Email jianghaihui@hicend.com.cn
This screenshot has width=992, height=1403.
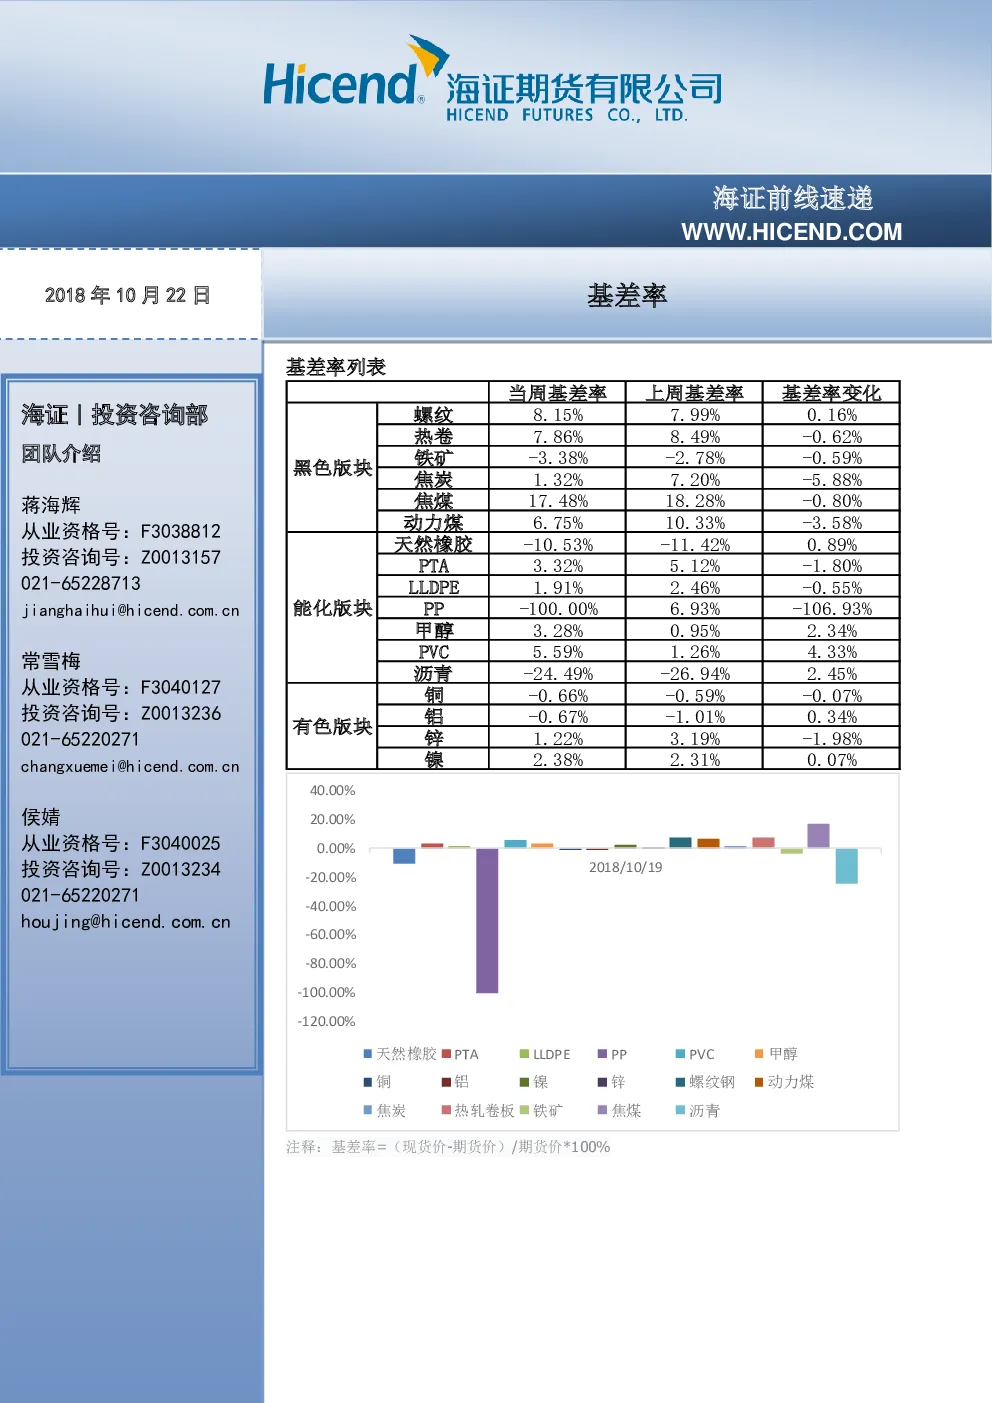tap(130, 610)
